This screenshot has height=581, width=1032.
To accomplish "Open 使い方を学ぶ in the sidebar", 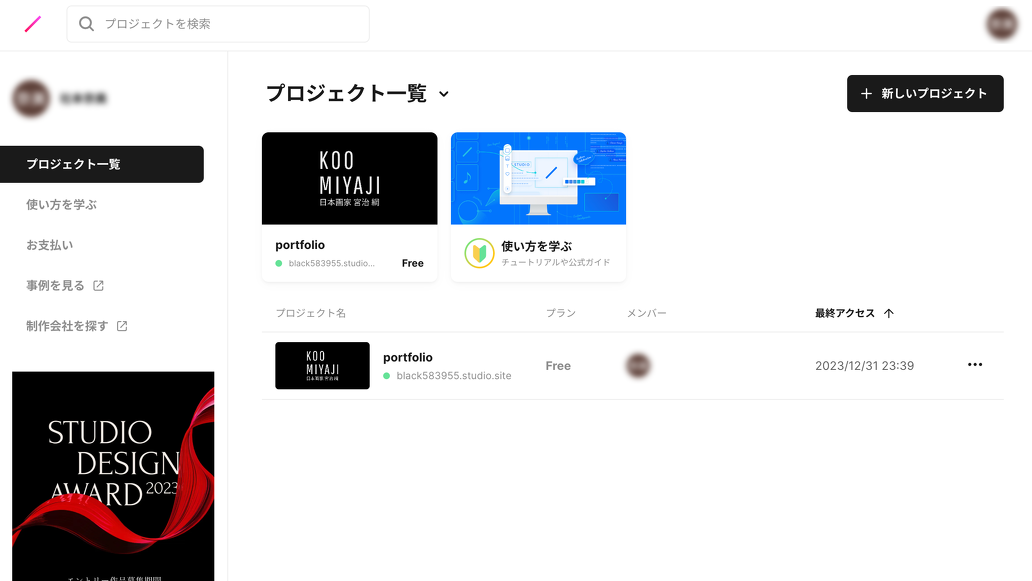I will click(62, 205).
